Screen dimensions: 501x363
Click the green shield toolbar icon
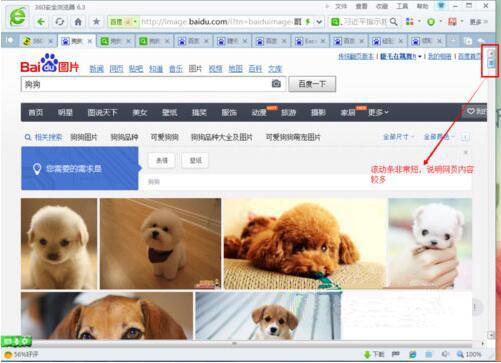click(x=431, y=22)
